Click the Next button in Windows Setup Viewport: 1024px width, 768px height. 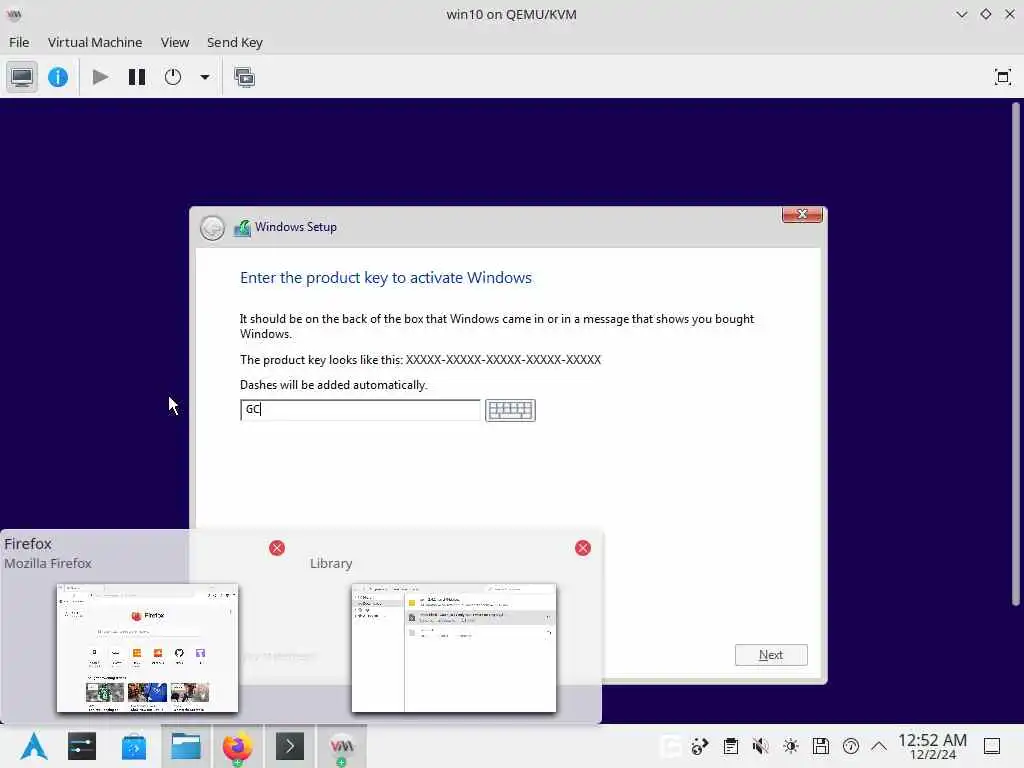pyautogui.click(x=771, y=654)
